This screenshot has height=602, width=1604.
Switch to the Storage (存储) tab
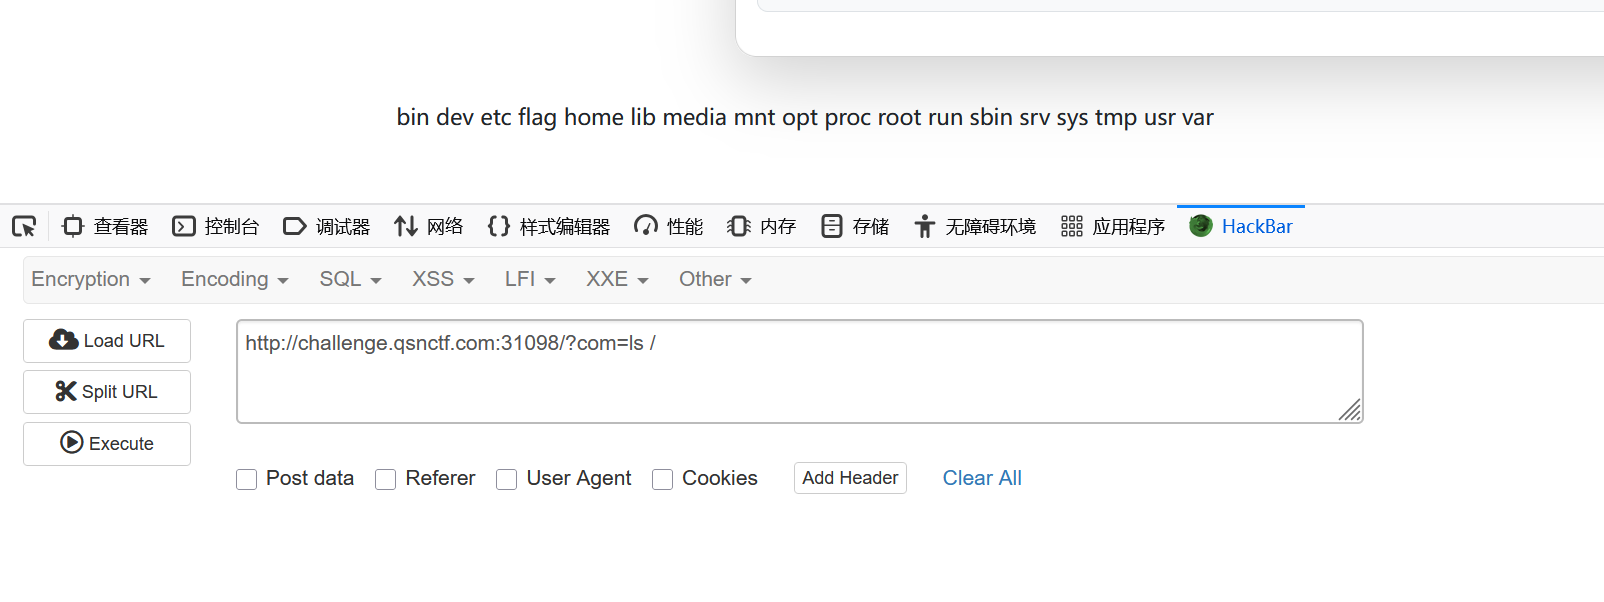click(x=855, y=227)
